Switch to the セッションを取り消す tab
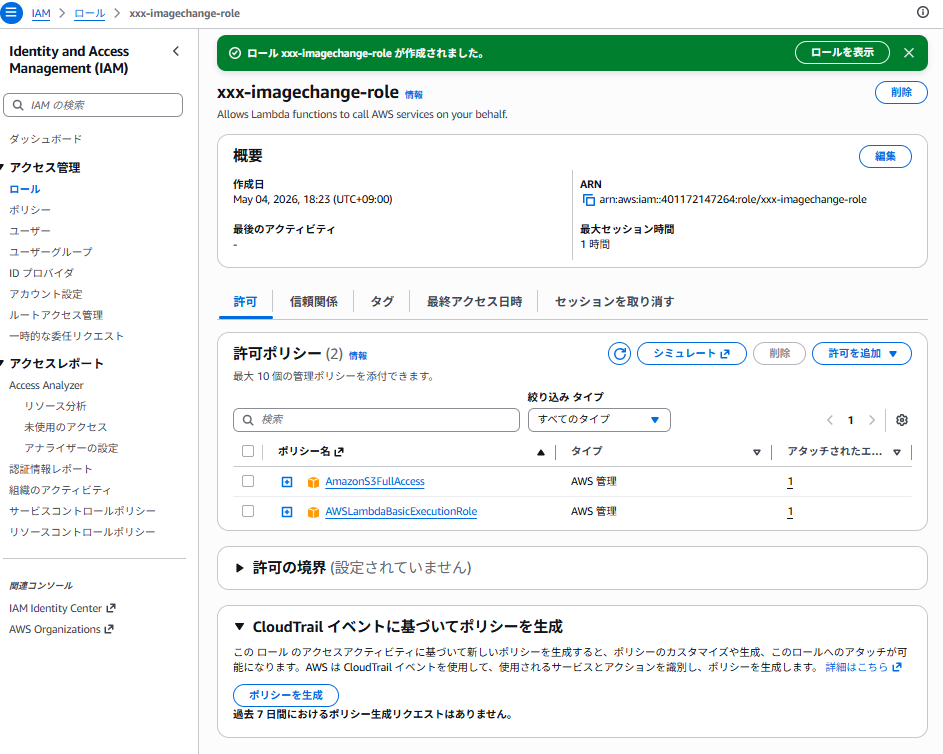Screen dimensions: 943x754 point(614,302)
